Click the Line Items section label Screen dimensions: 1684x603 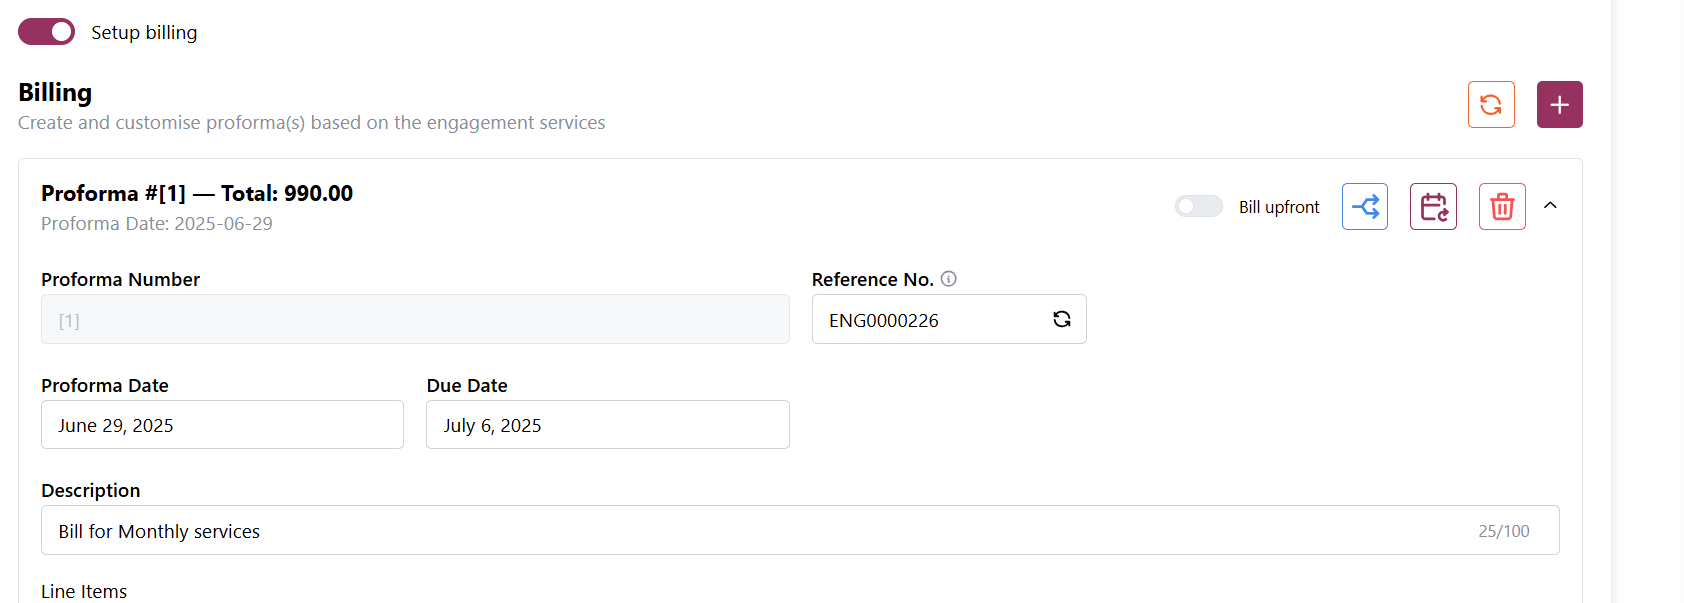[x=84, y=591]
